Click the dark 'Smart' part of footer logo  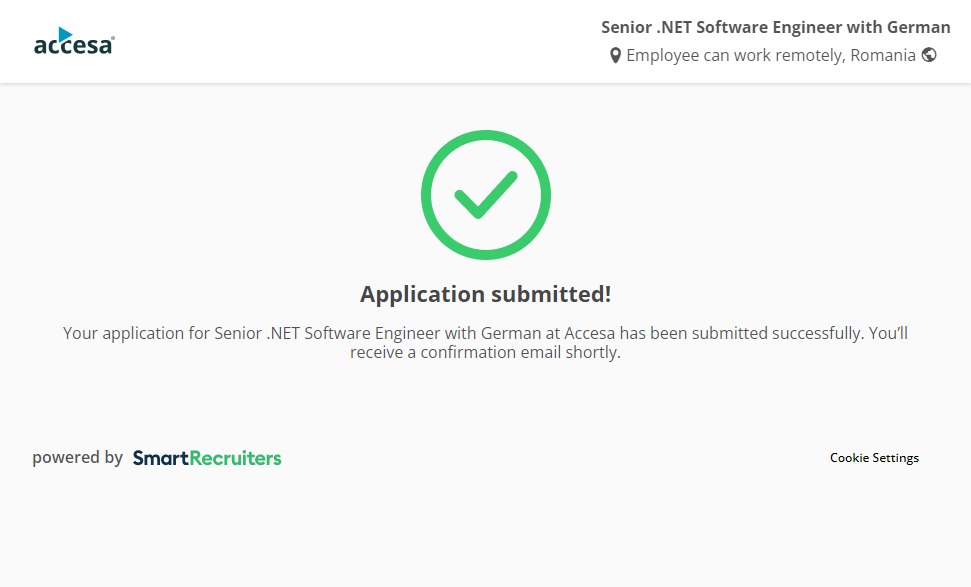pos(161,458)
